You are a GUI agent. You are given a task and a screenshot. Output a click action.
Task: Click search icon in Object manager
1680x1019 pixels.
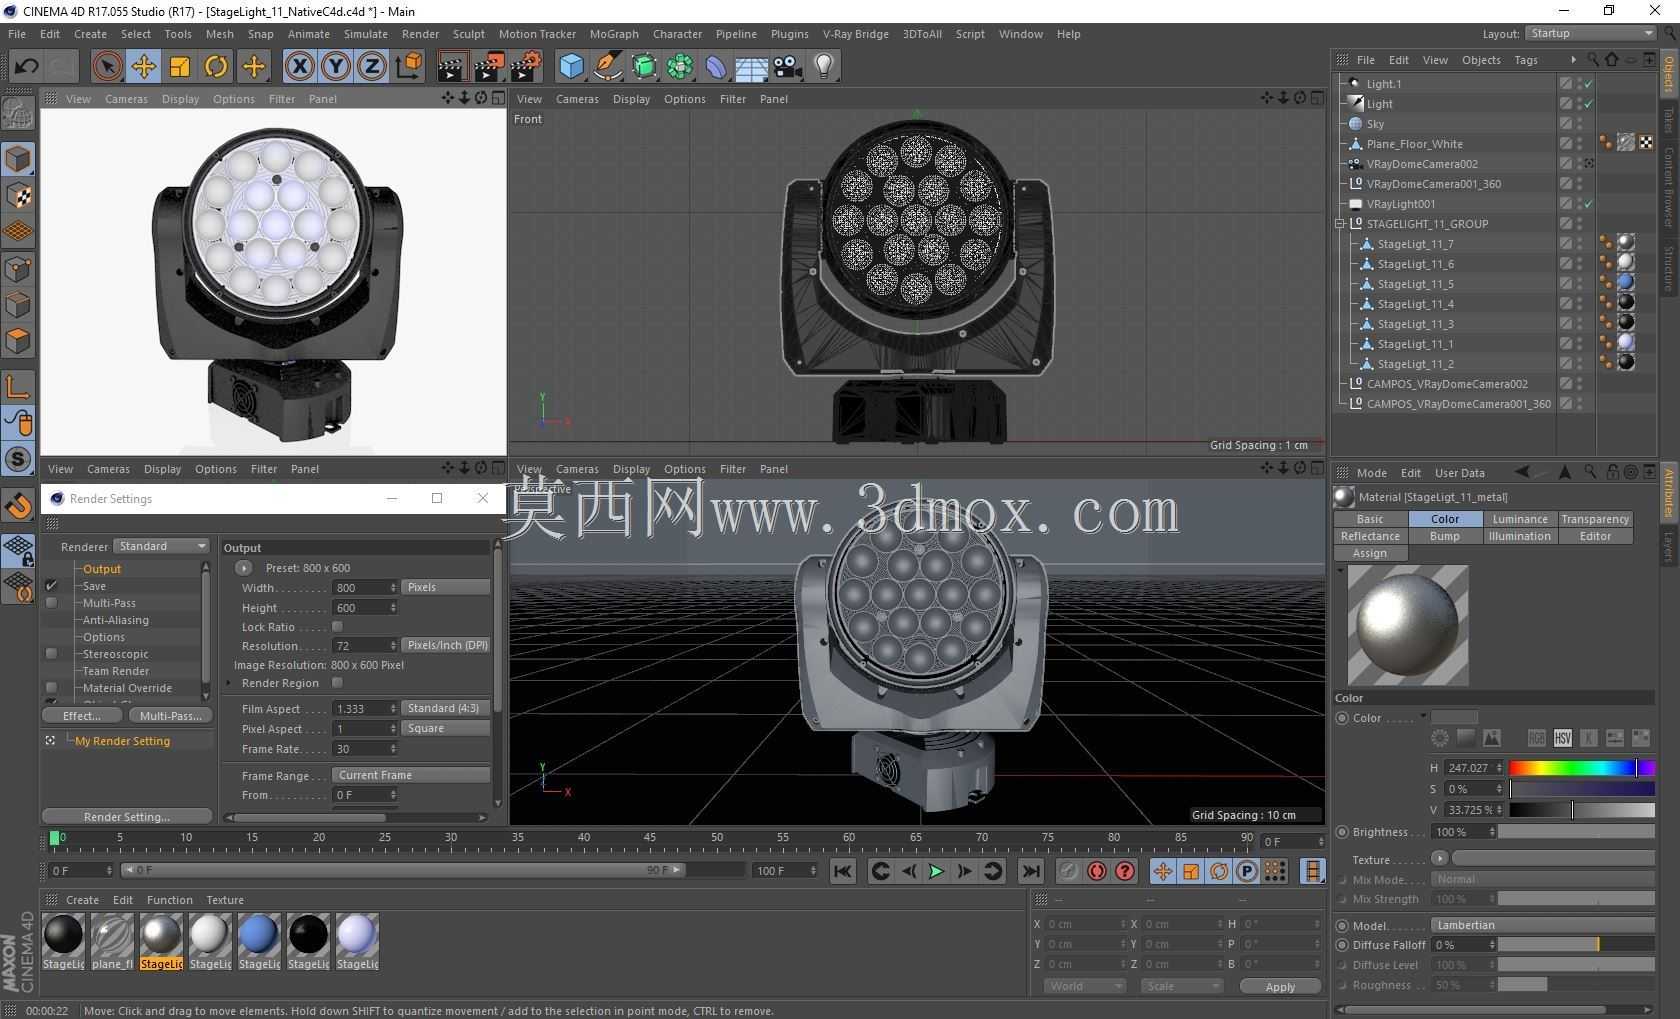coord(1592,60)
